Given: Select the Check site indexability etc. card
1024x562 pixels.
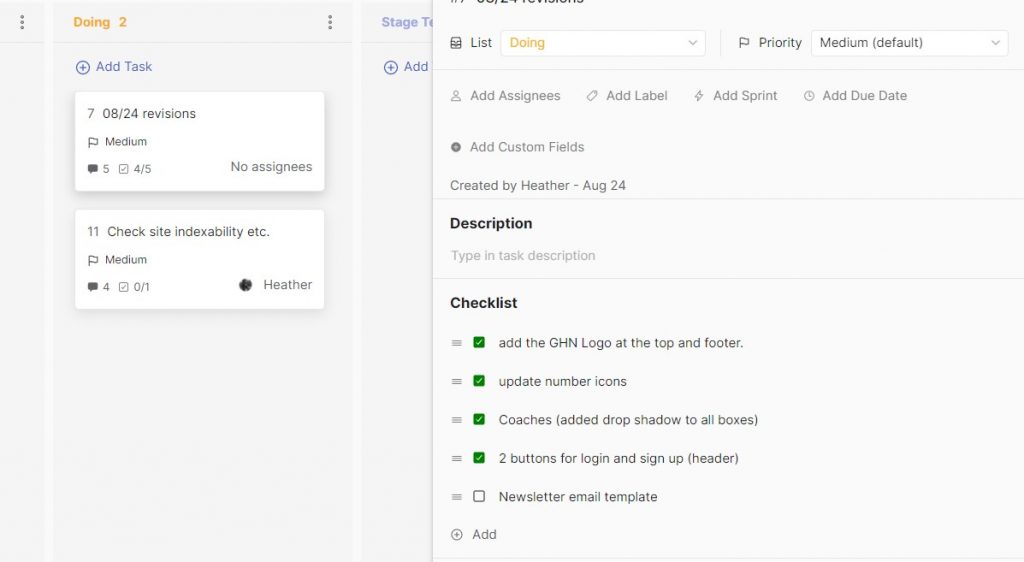Looking at the screenshot, I should coord(199,232).
